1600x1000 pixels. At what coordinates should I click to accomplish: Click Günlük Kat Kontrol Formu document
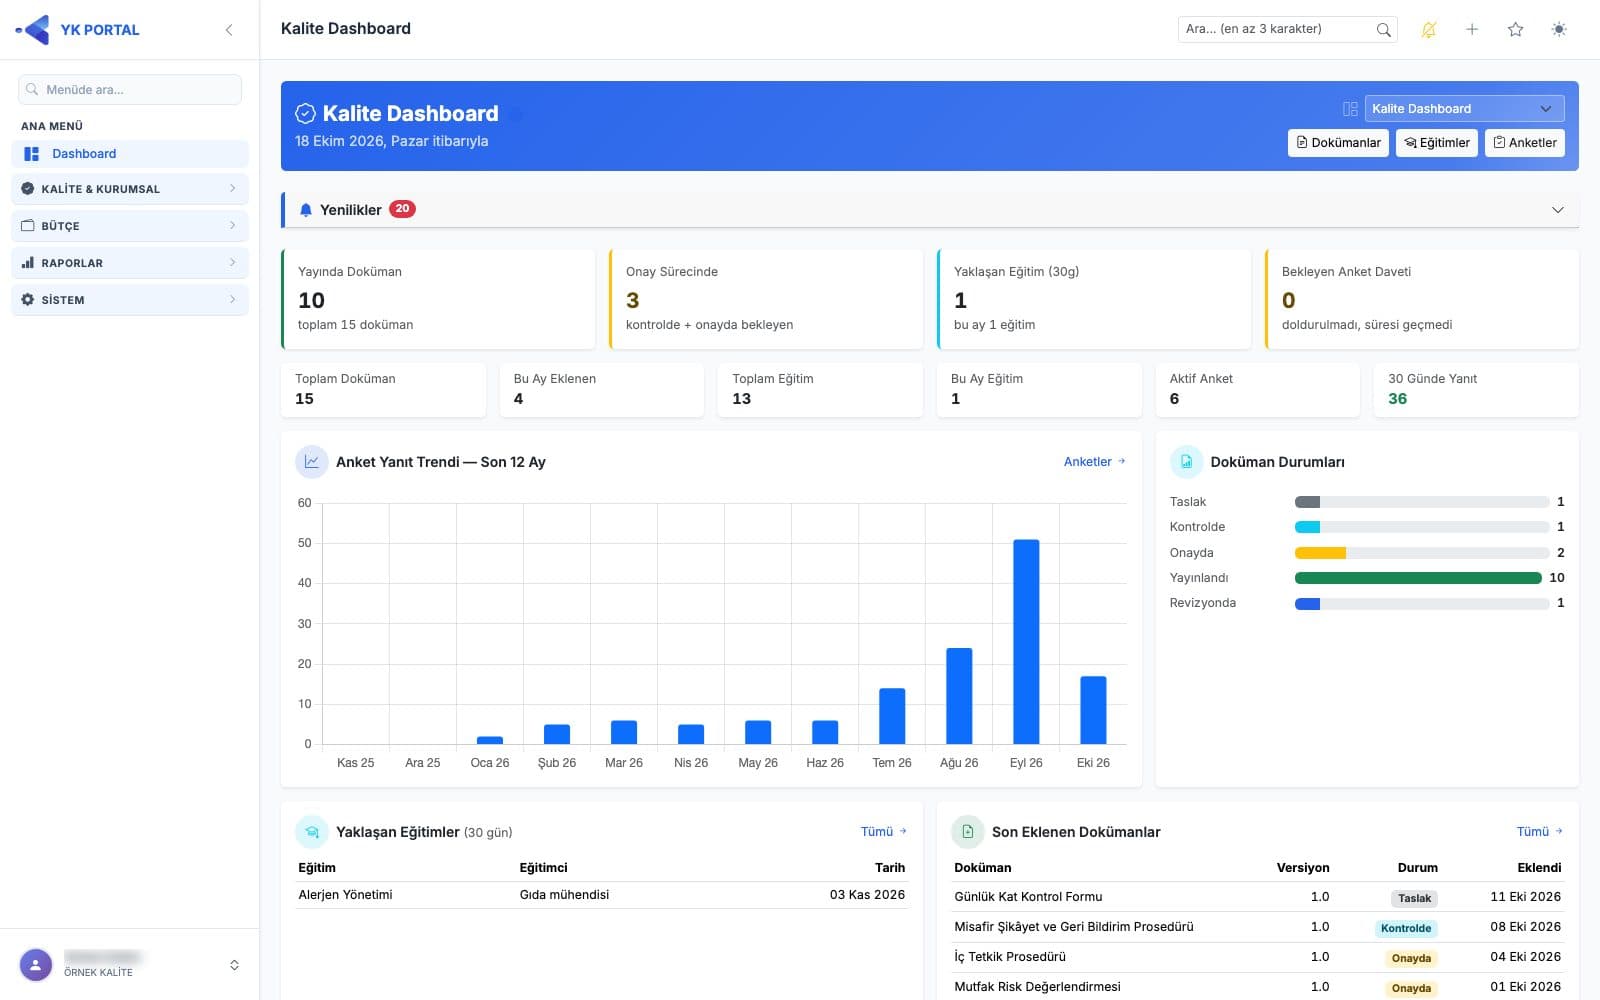(x=1028, y=897)
